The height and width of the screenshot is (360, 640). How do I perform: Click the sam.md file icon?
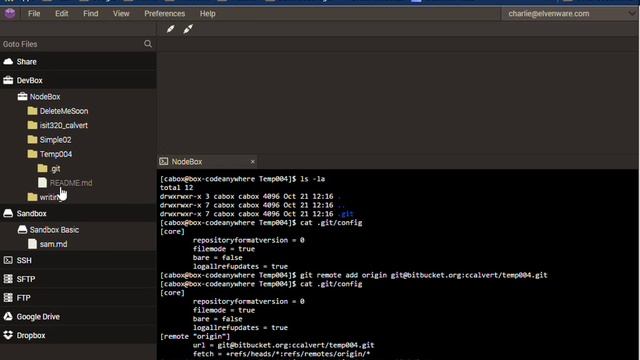[32, 244]
